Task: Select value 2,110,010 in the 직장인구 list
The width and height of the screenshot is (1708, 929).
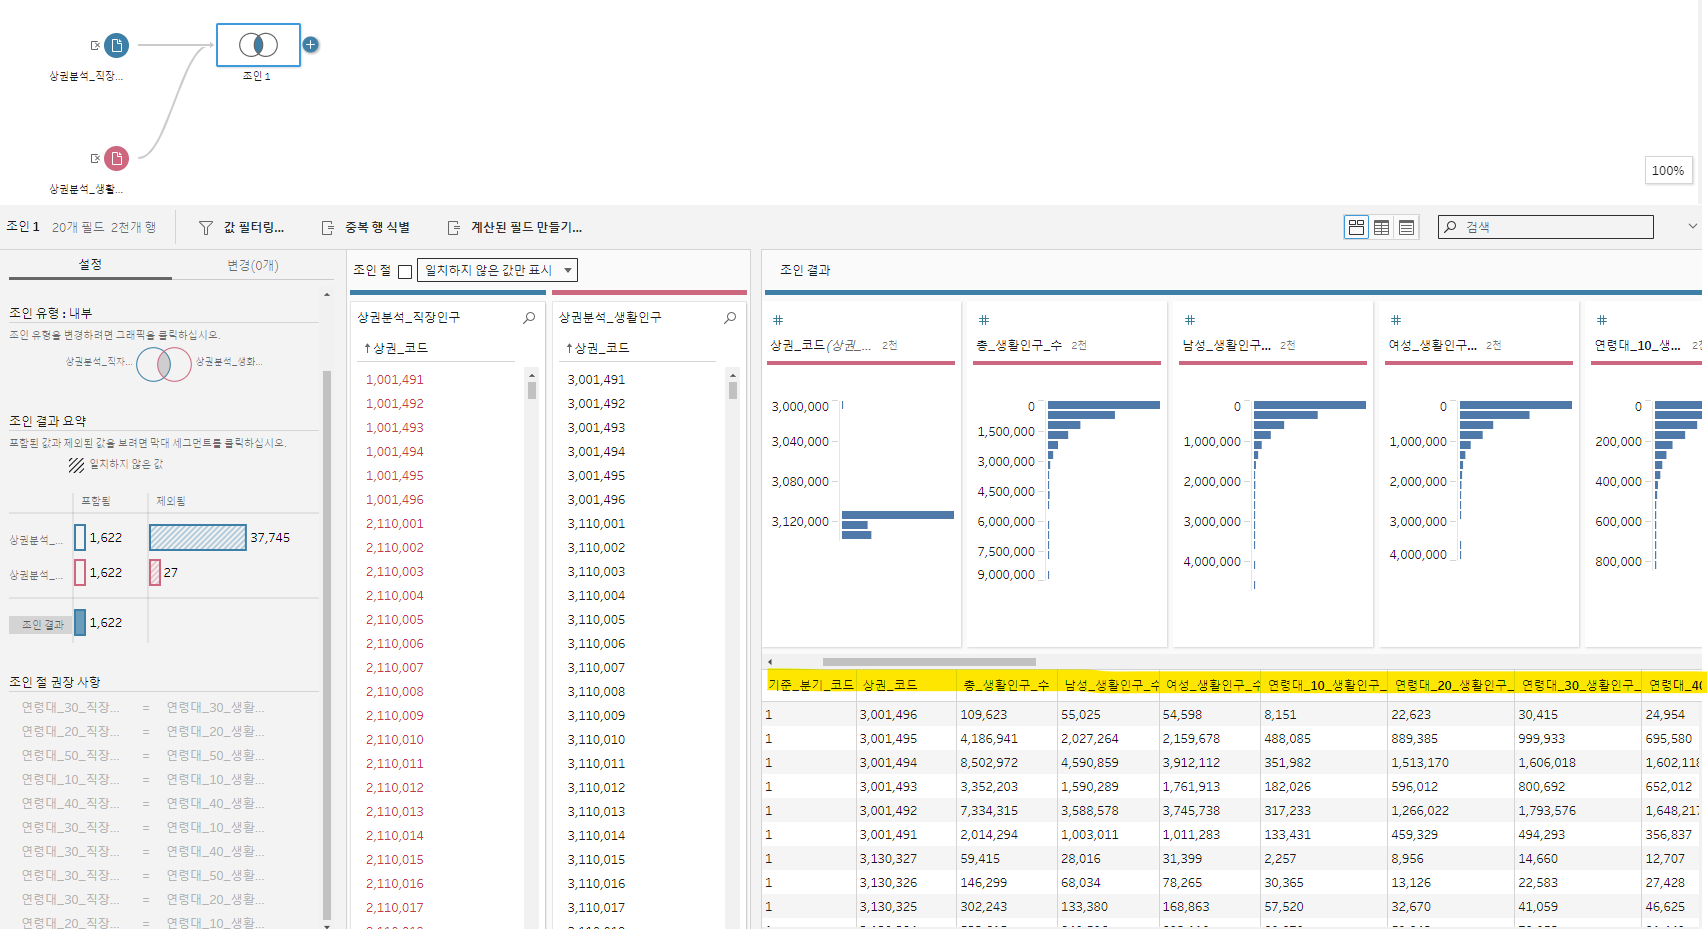Action: [395, 740]
